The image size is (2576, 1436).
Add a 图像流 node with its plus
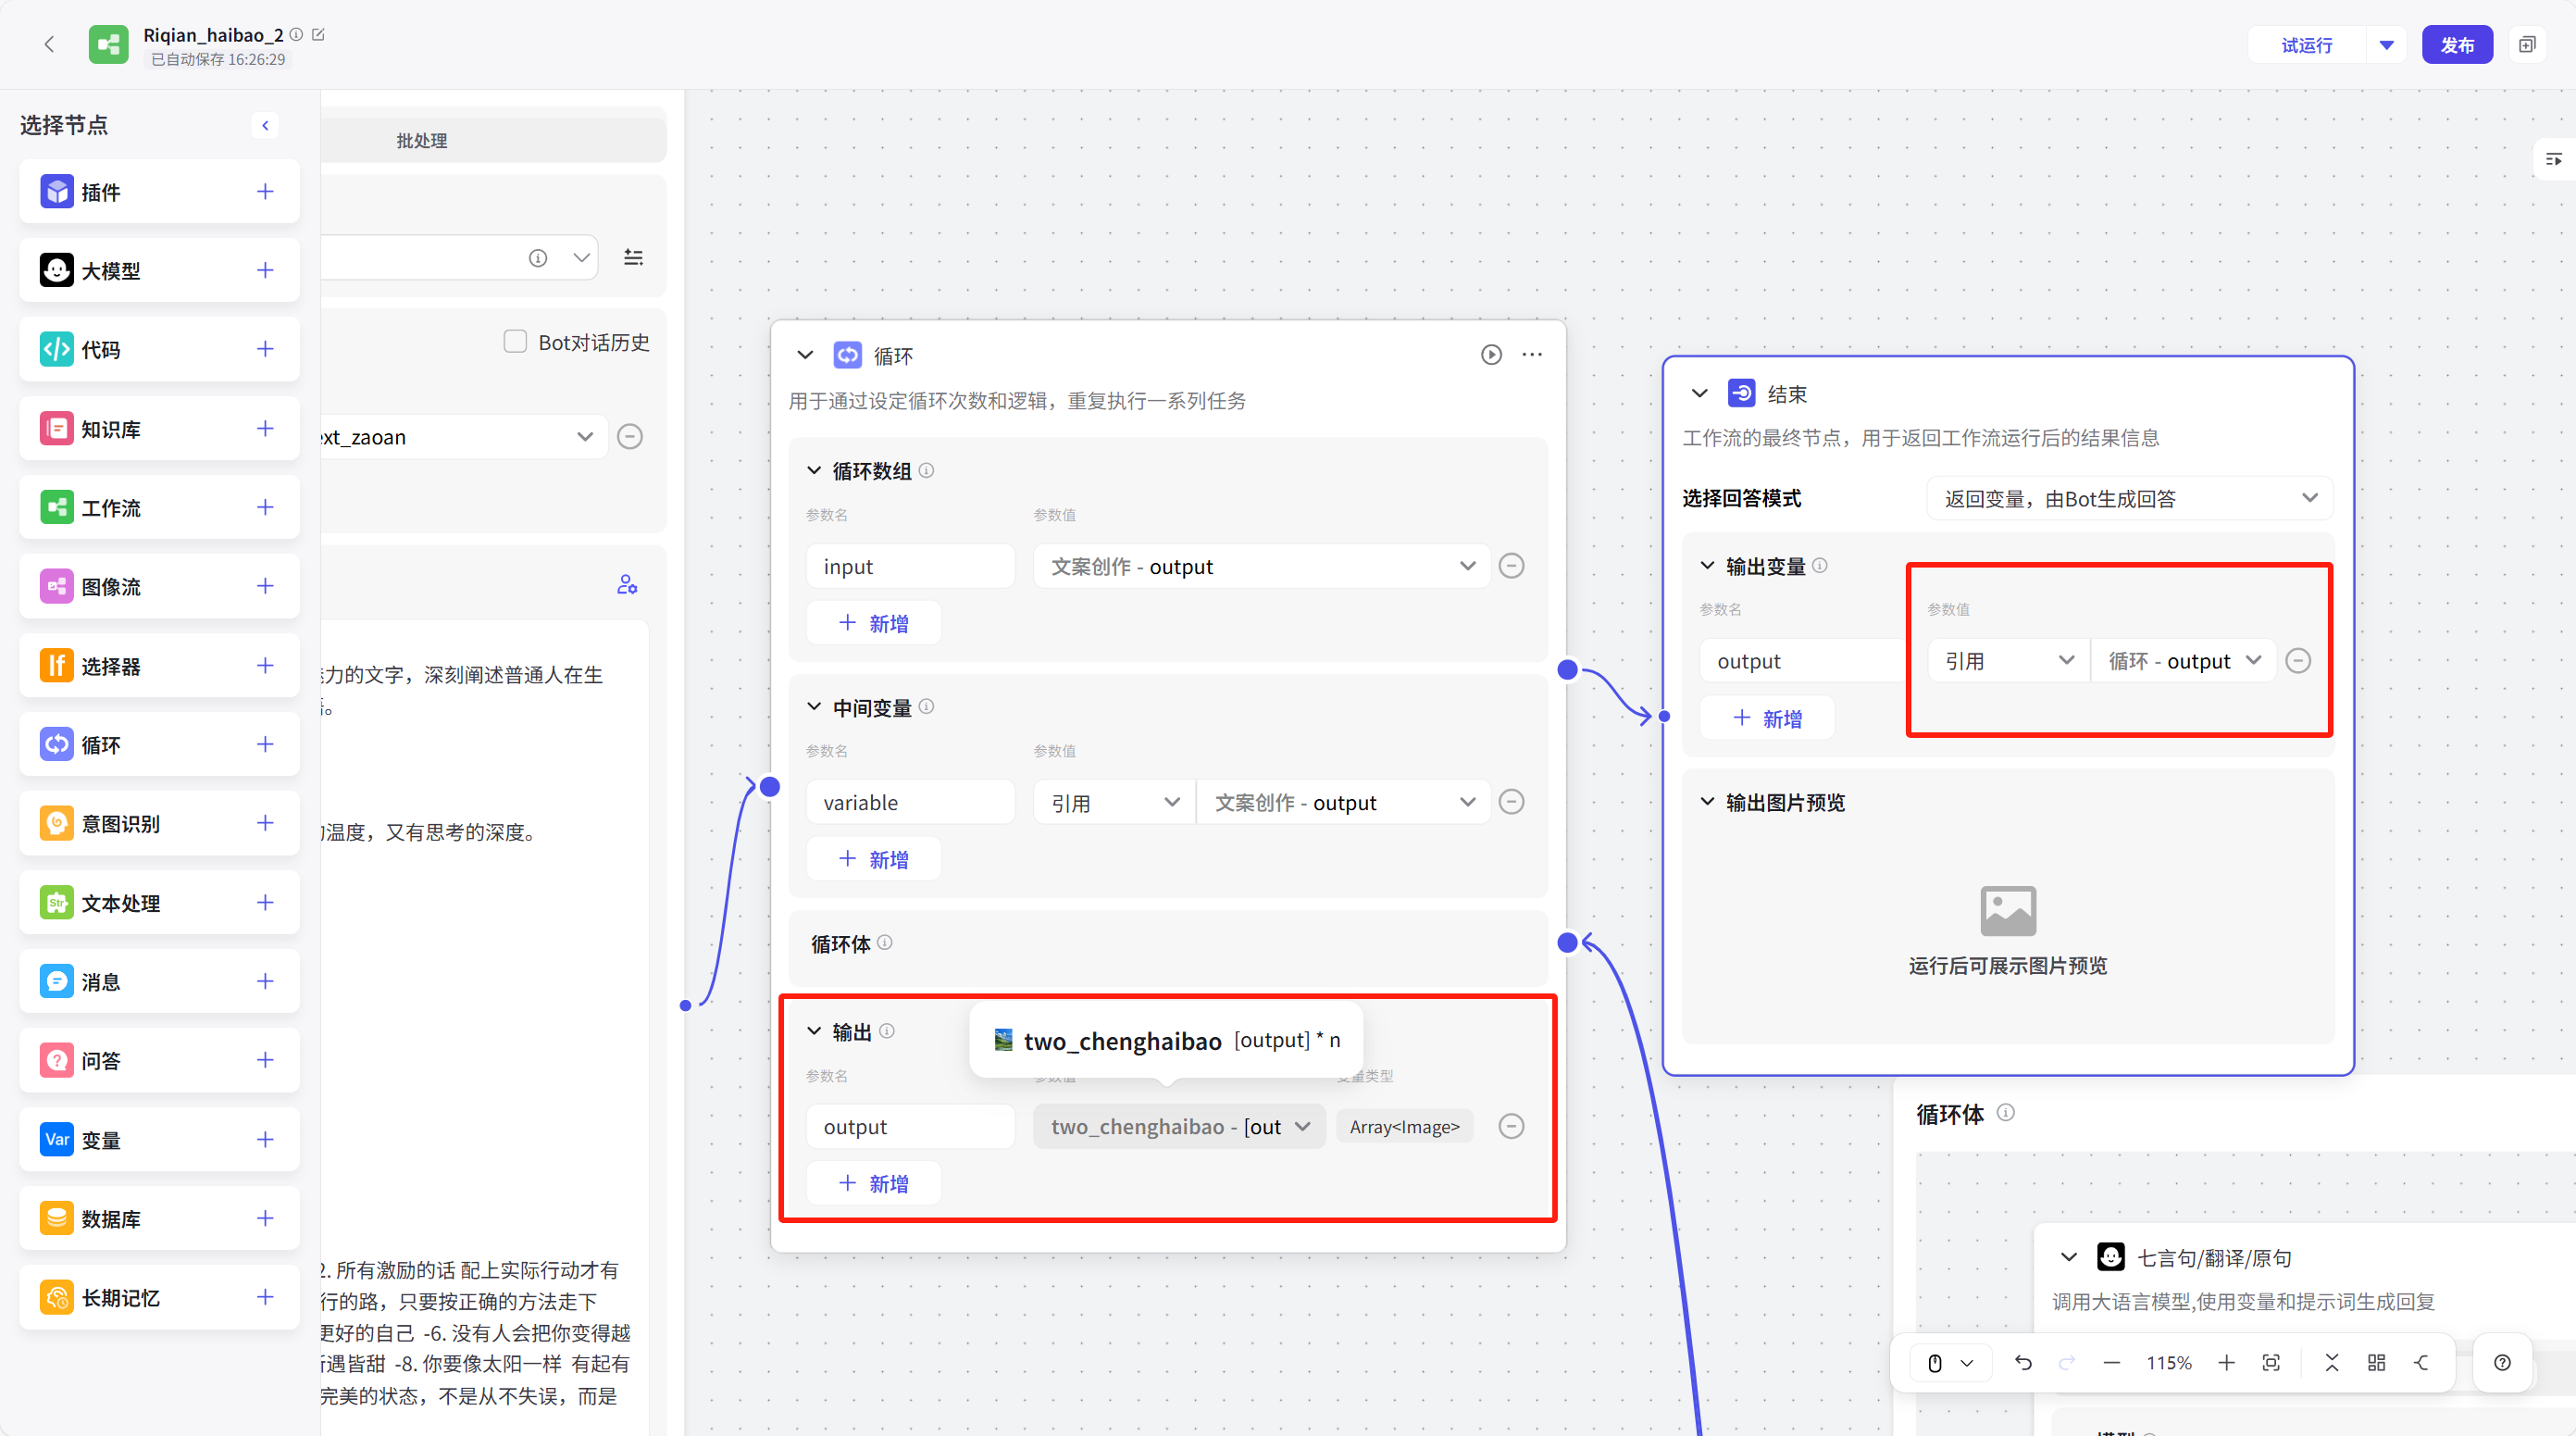tap(265, 586)
